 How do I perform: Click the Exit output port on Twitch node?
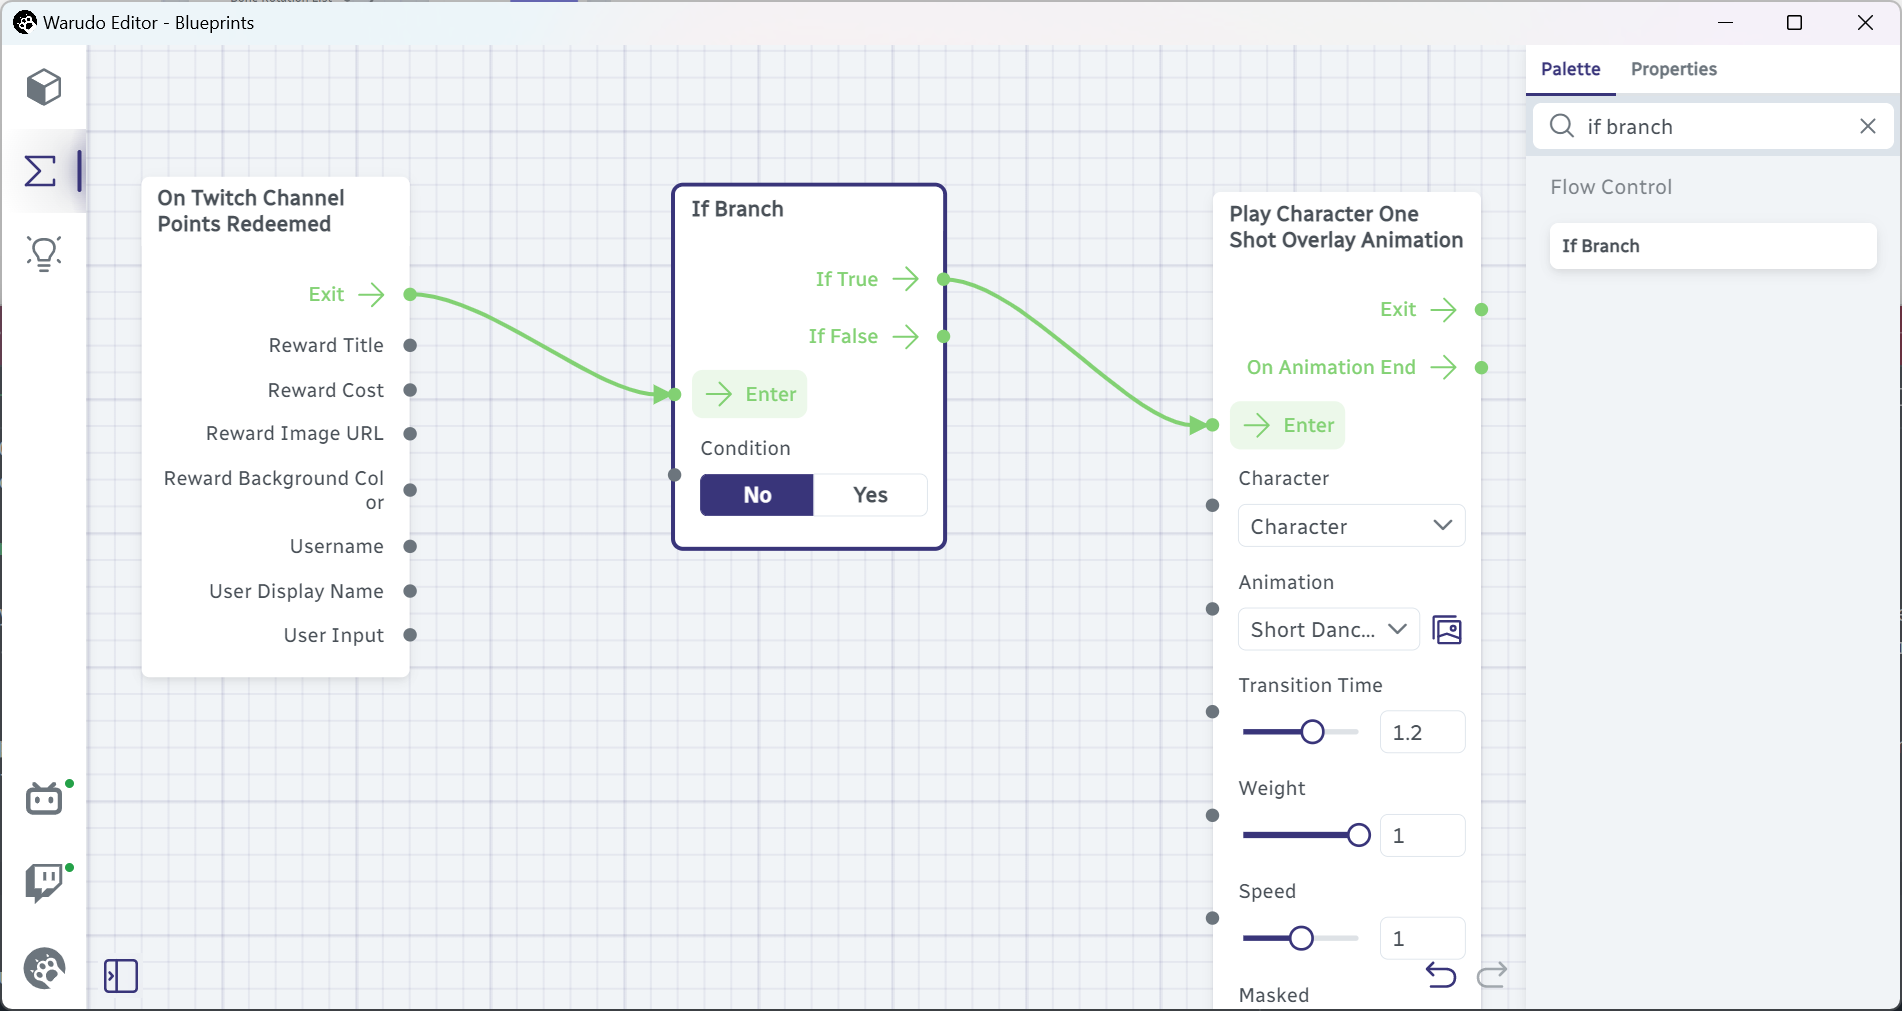[x=410, y=294]
